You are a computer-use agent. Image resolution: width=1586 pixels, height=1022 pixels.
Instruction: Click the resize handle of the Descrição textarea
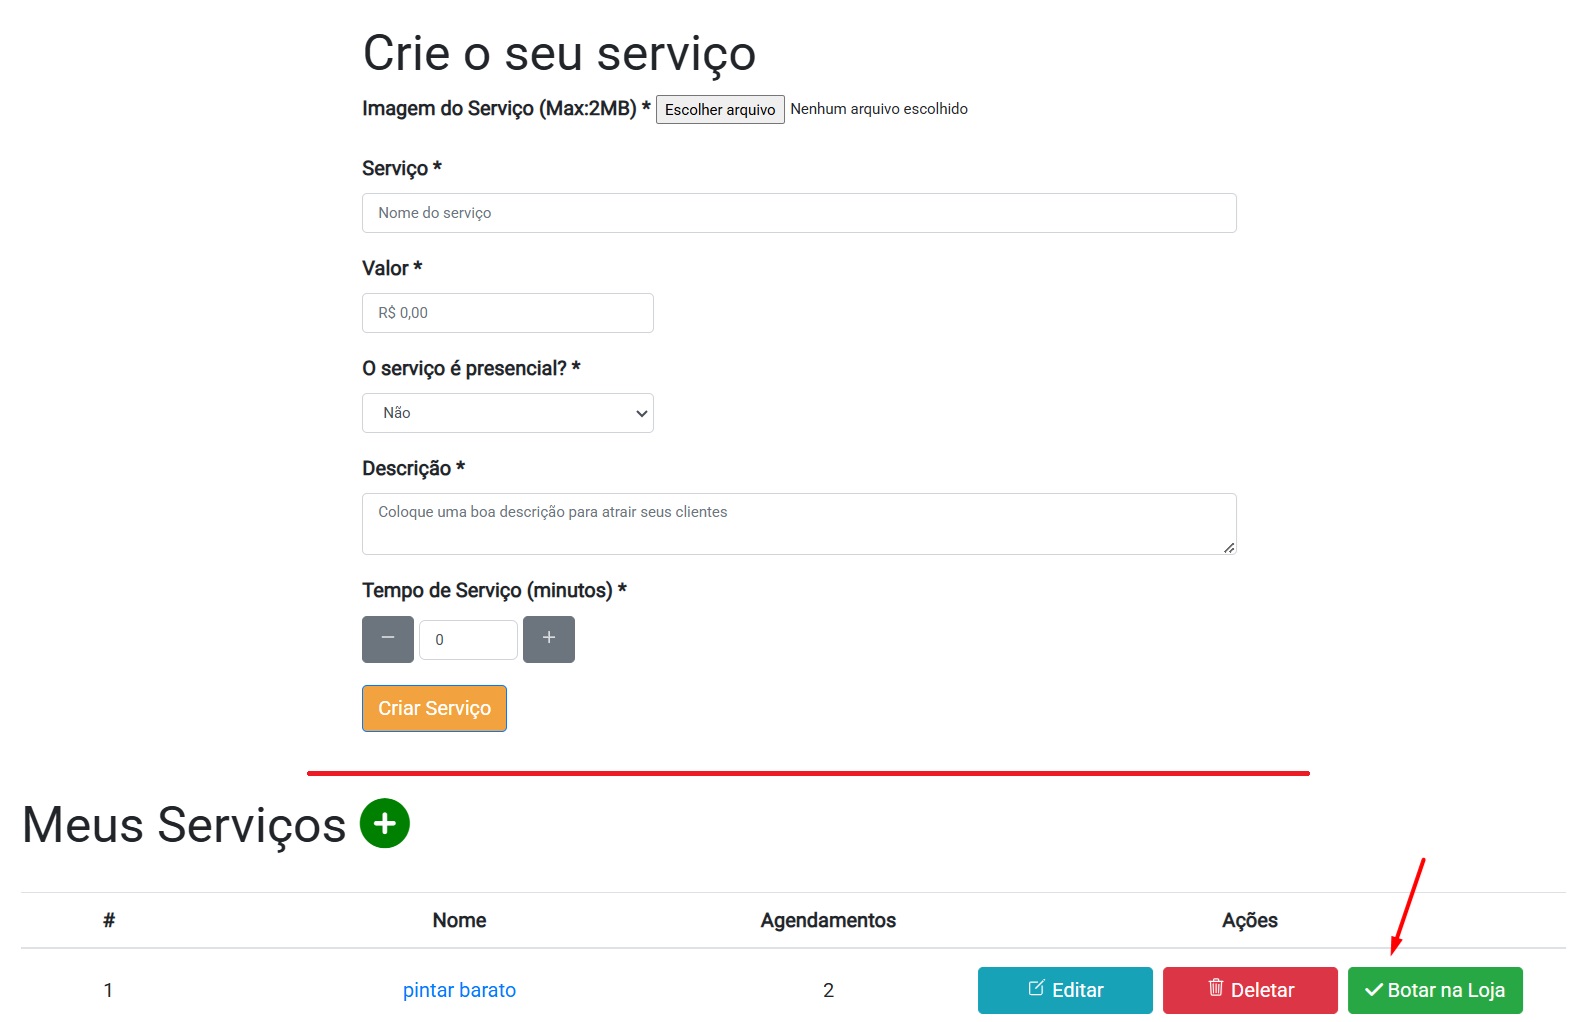pos(1228,549)
